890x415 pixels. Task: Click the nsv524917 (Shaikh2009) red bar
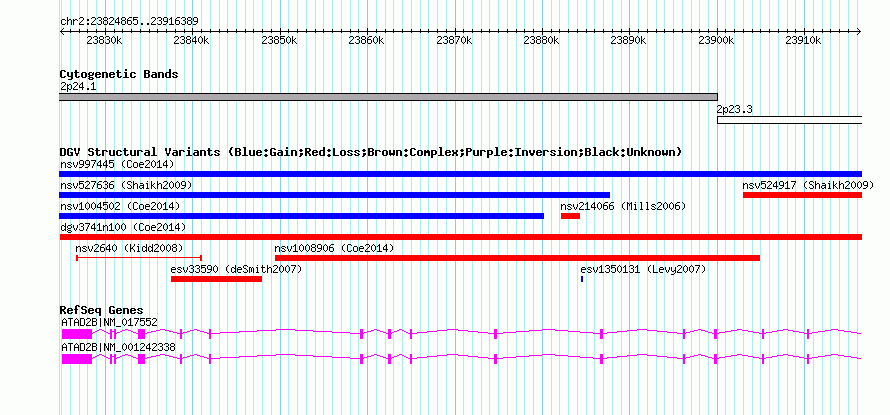tap(803, 195)
